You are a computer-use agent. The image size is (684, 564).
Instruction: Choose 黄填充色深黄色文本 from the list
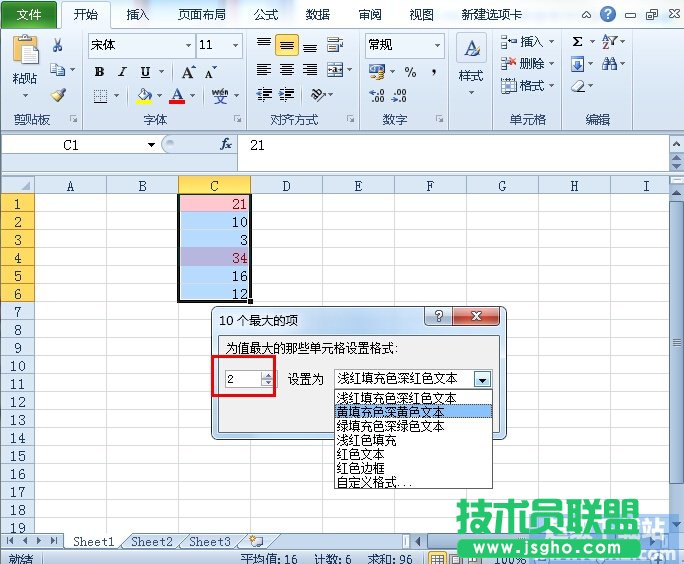[391, 411]
